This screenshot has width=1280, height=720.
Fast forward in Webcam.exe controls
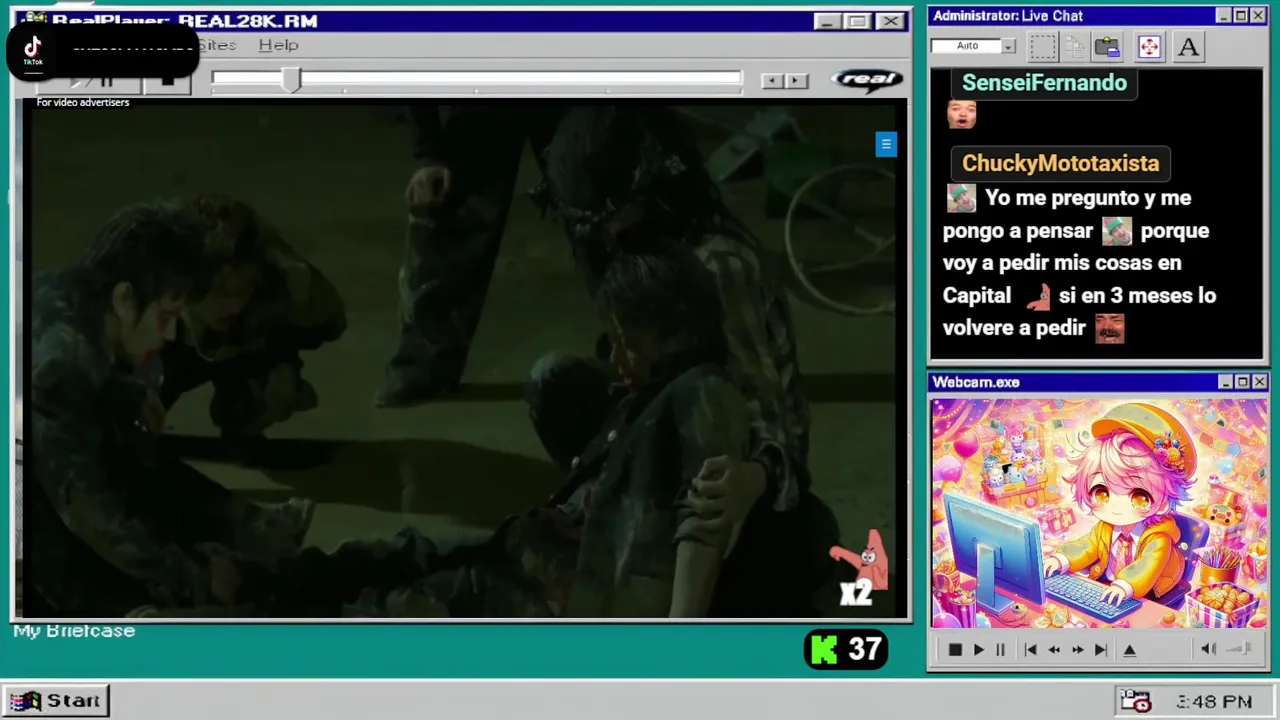click(x=1077, y=650)
